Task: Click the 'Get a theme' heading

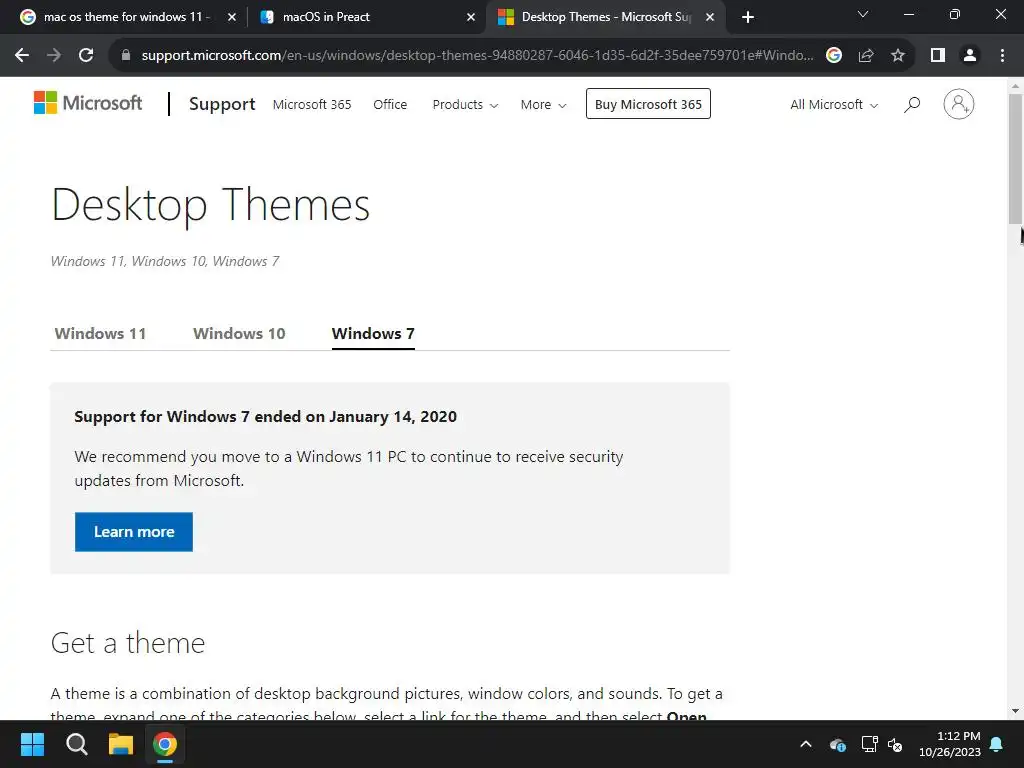Action: point(128,643)
